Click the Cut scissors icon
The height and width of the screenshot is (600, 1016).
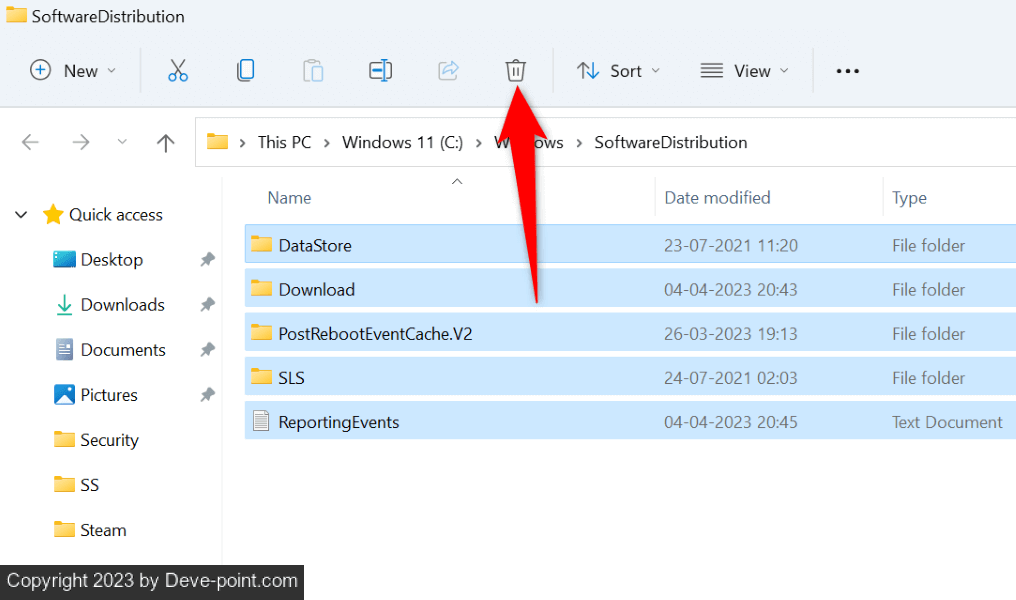tap(178, 71)
